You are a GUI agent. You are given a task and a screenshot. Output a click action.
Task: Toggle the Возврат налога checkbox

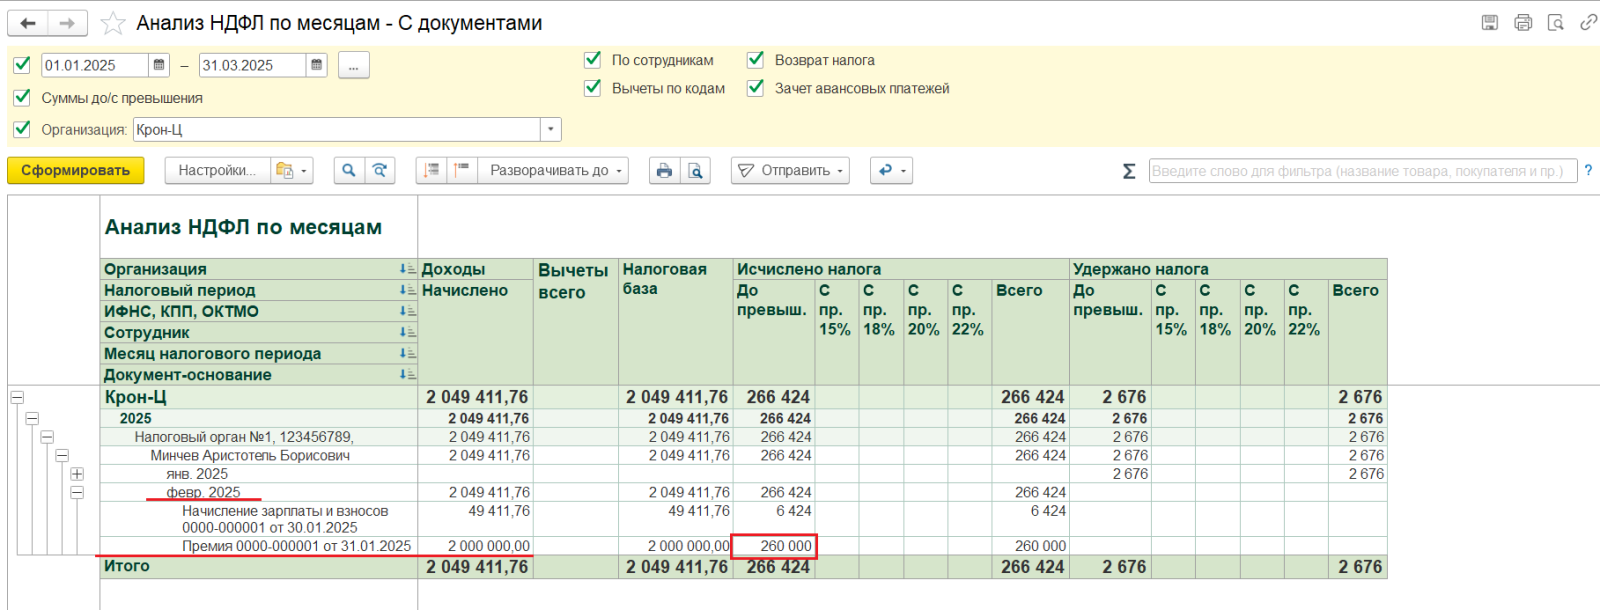[756, 60]
